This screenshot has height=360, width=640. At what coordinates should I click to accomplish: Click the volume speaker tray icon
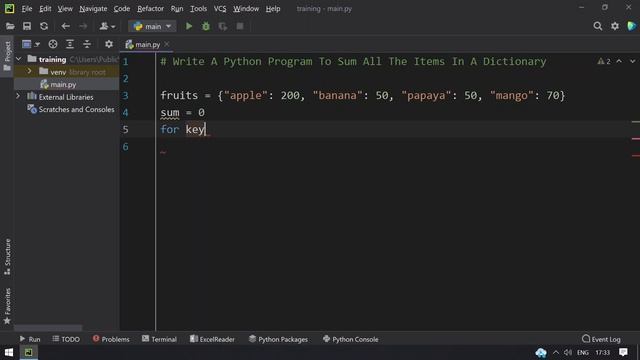coord(568,352)
